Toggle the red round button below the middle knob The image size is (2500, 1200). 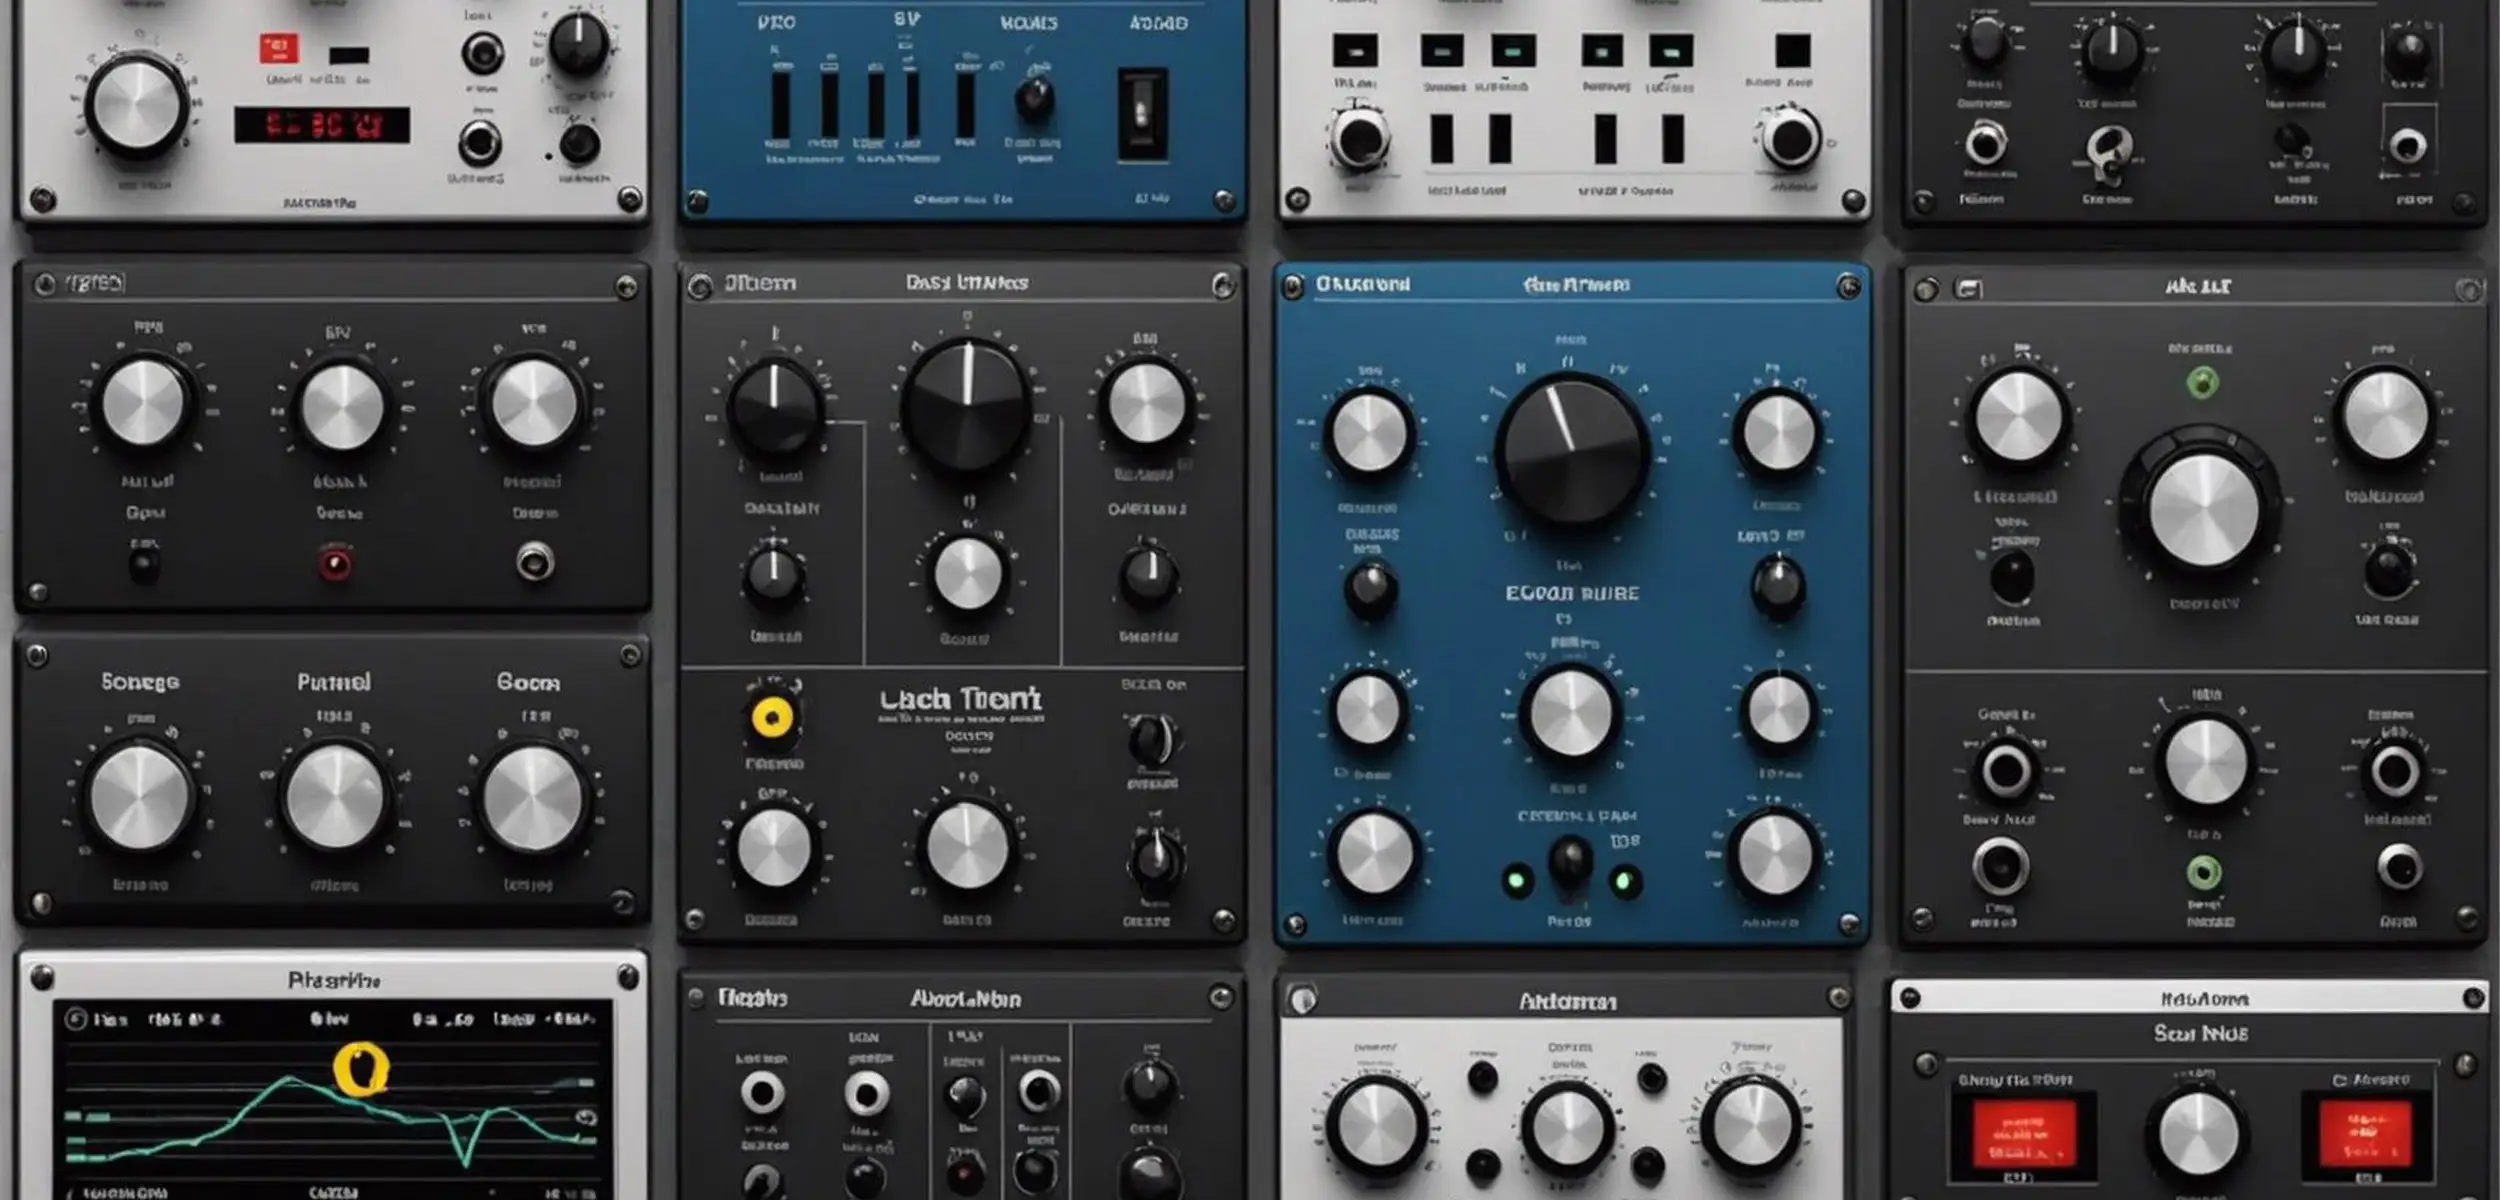click(335, 563)
